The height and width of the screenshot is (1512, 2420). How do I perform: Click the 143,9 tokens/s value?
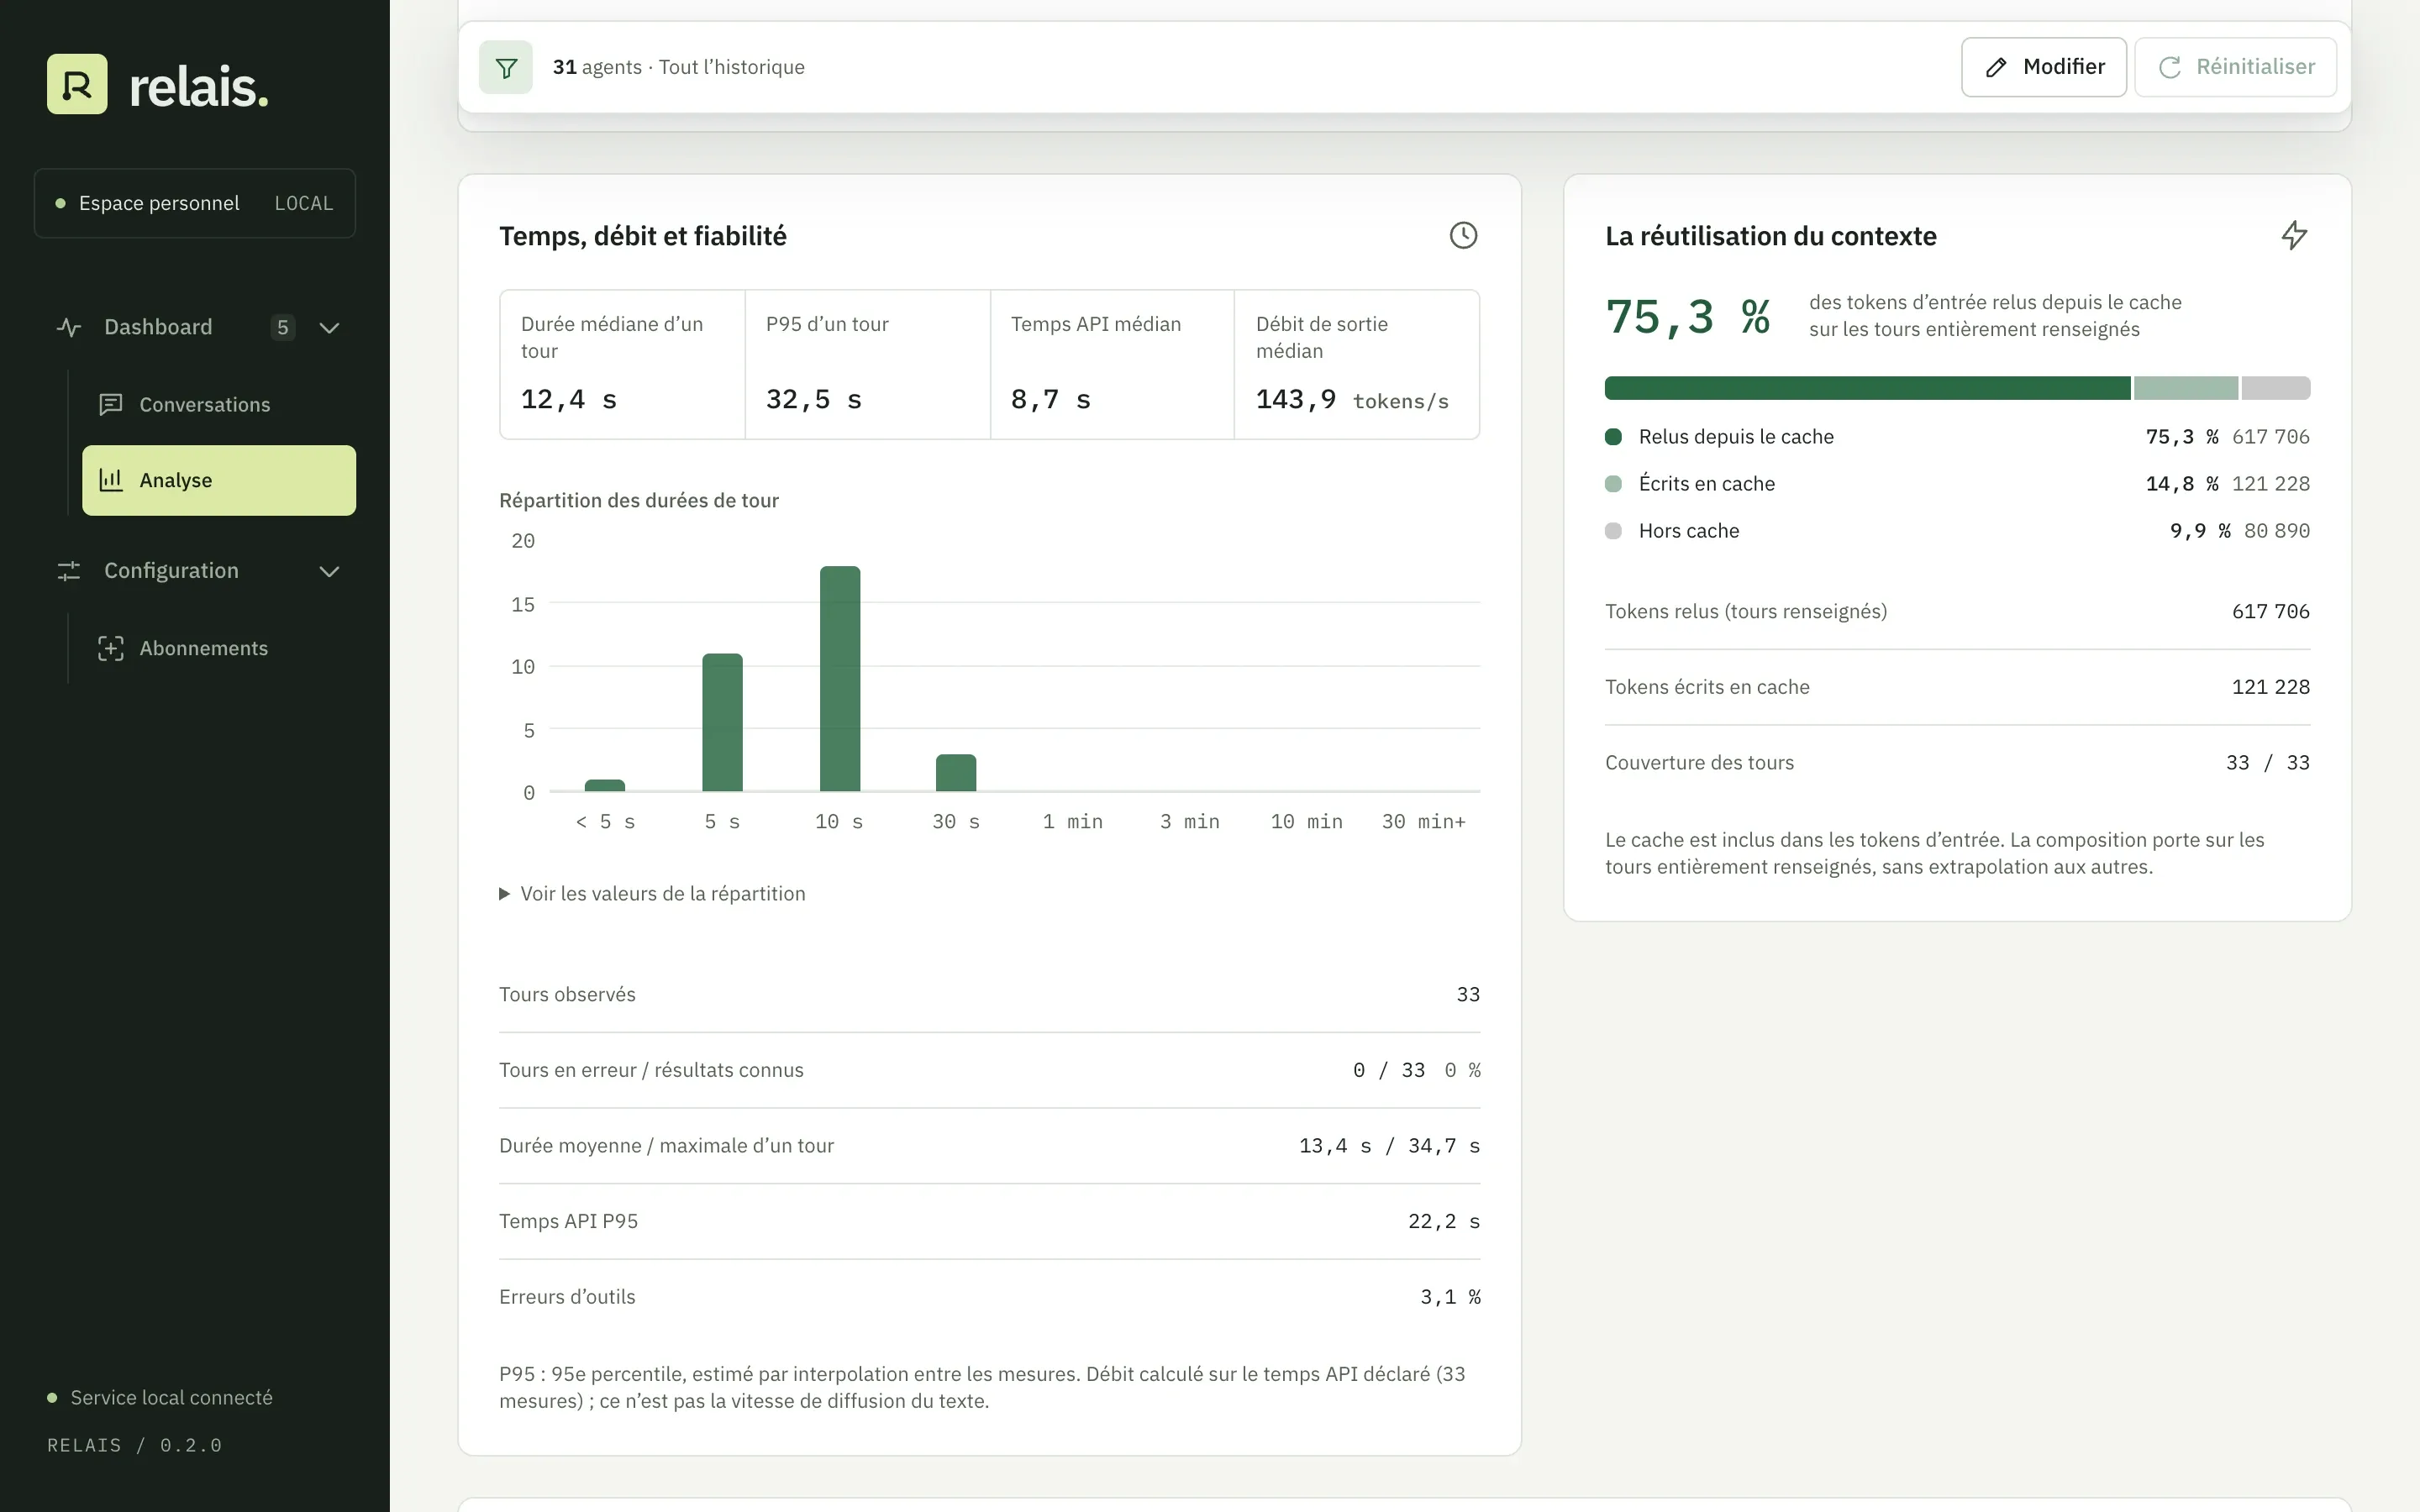pyautogui.click(x=1352, y=400)
